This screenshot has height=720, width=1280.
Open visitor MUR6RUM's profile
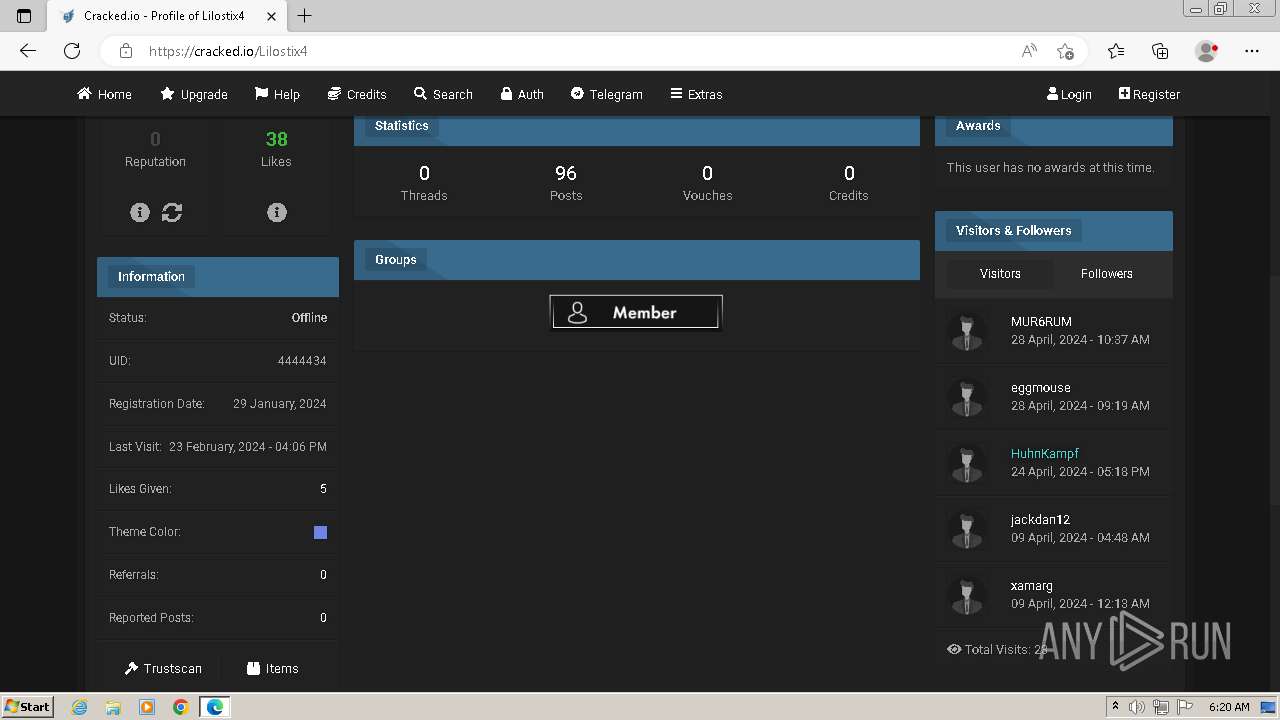tap(1041, 322)
